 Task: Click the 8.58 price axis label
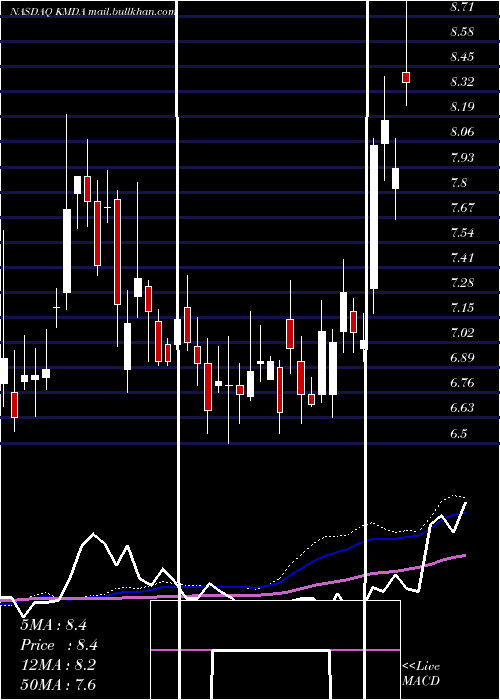coord(462,32)
